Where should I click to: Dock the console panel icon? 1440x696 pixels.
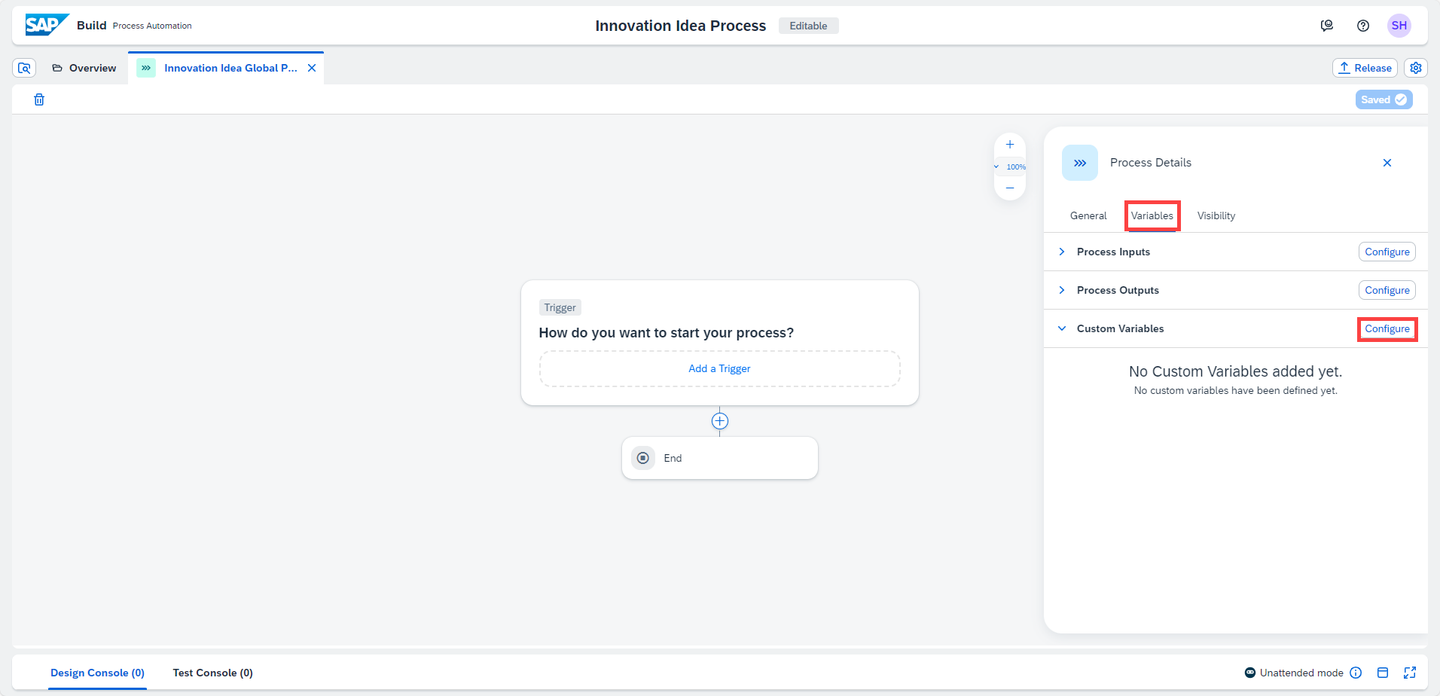pos(1383,673)
